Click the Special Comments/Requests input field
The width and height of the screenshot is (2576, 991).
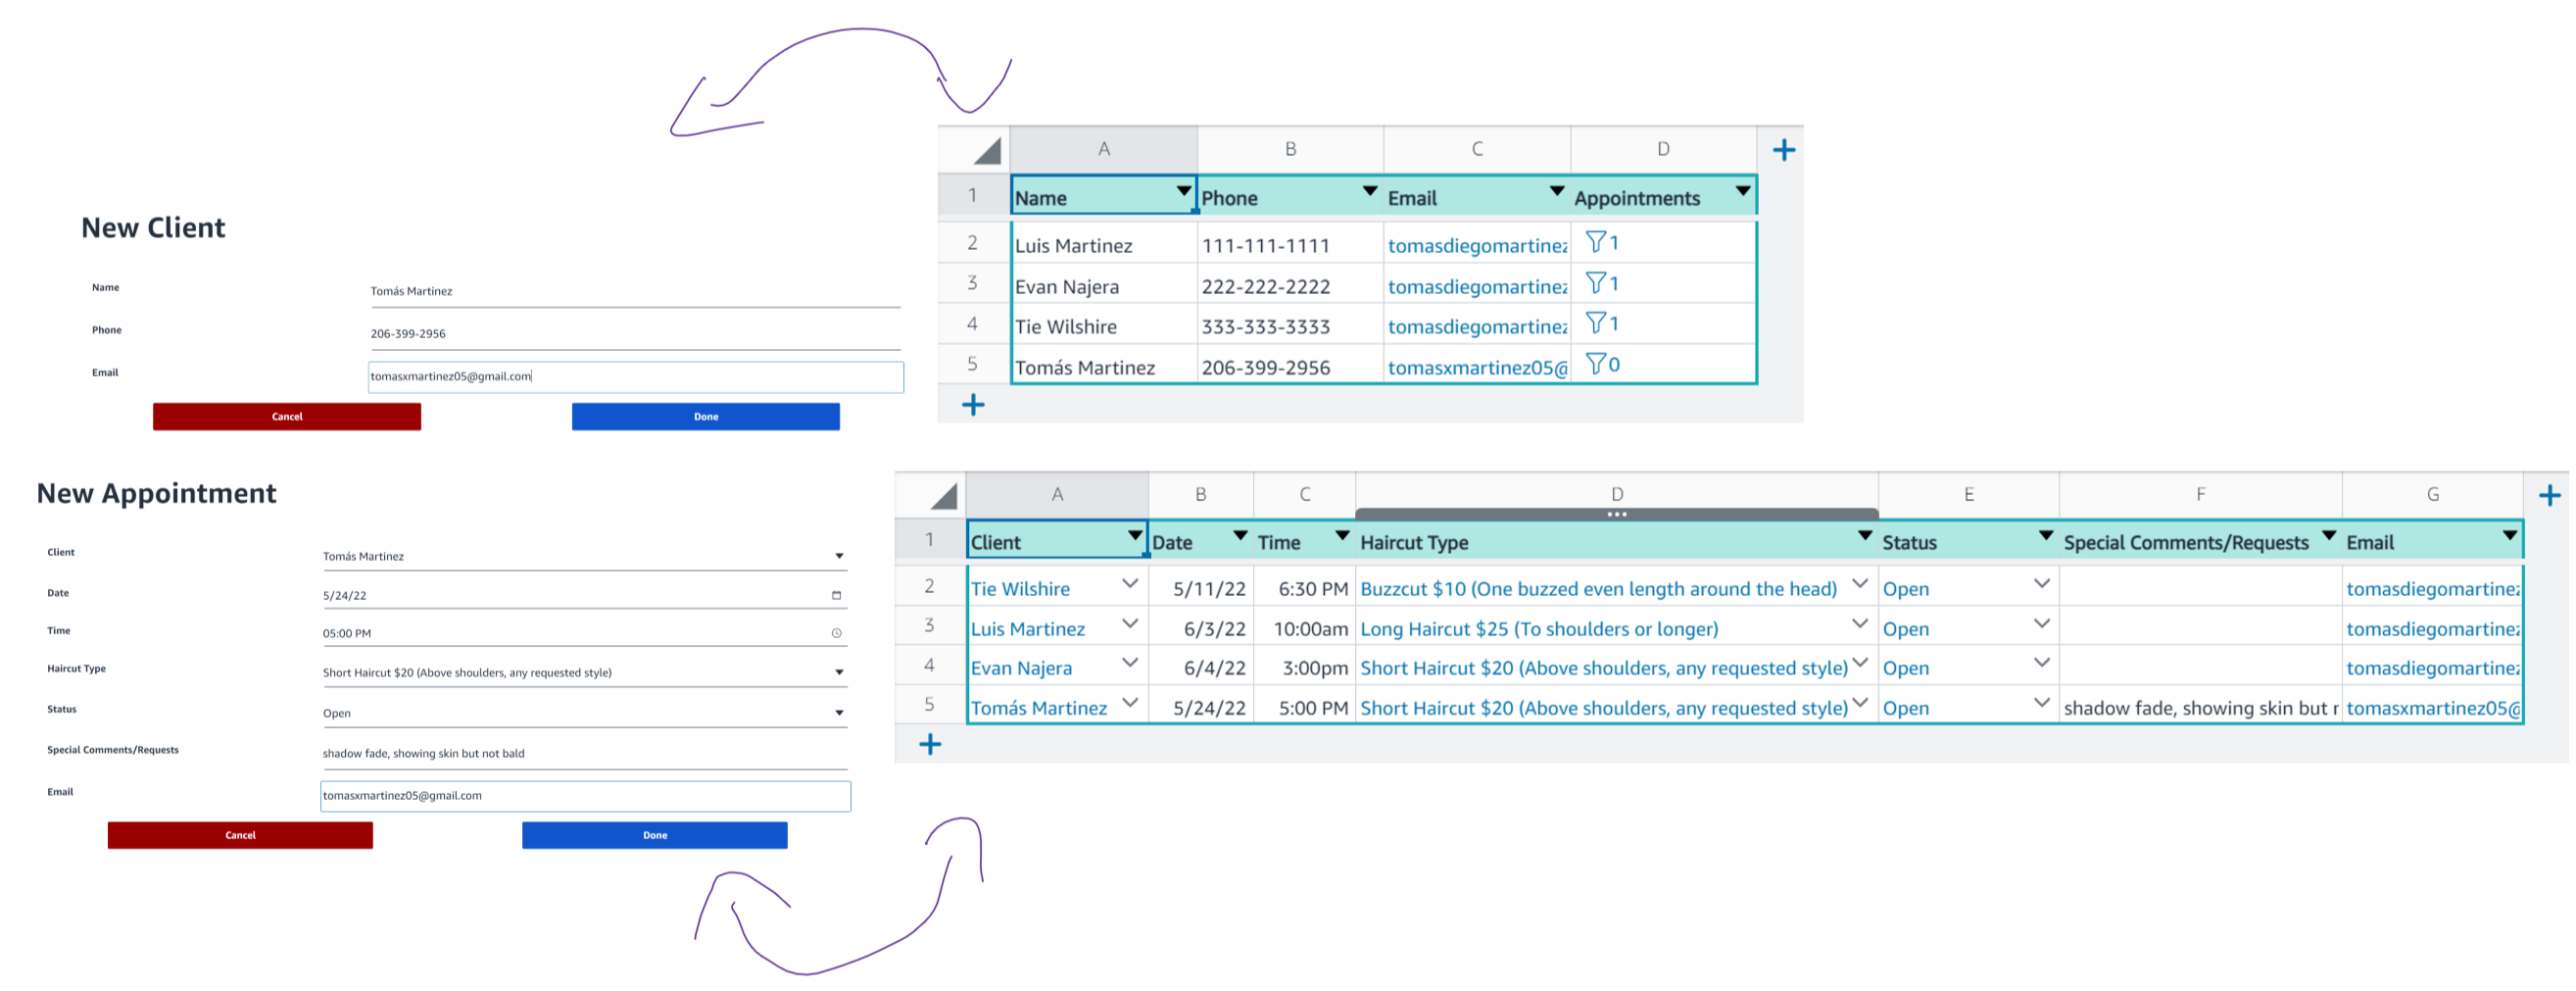584,754
